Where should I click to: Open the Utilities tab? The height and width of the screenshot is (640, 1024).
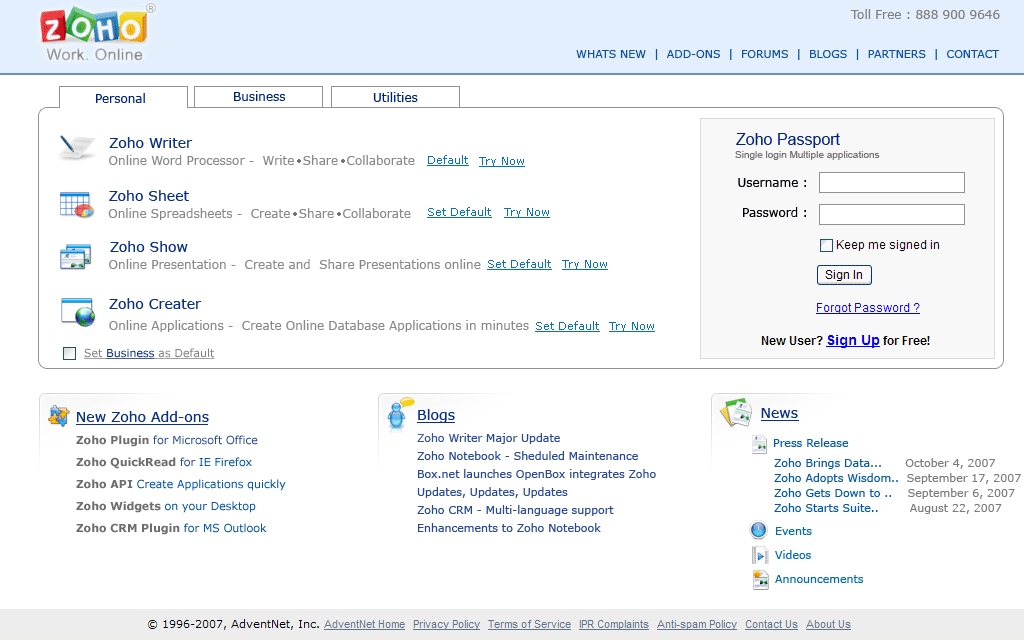[395, 97]
